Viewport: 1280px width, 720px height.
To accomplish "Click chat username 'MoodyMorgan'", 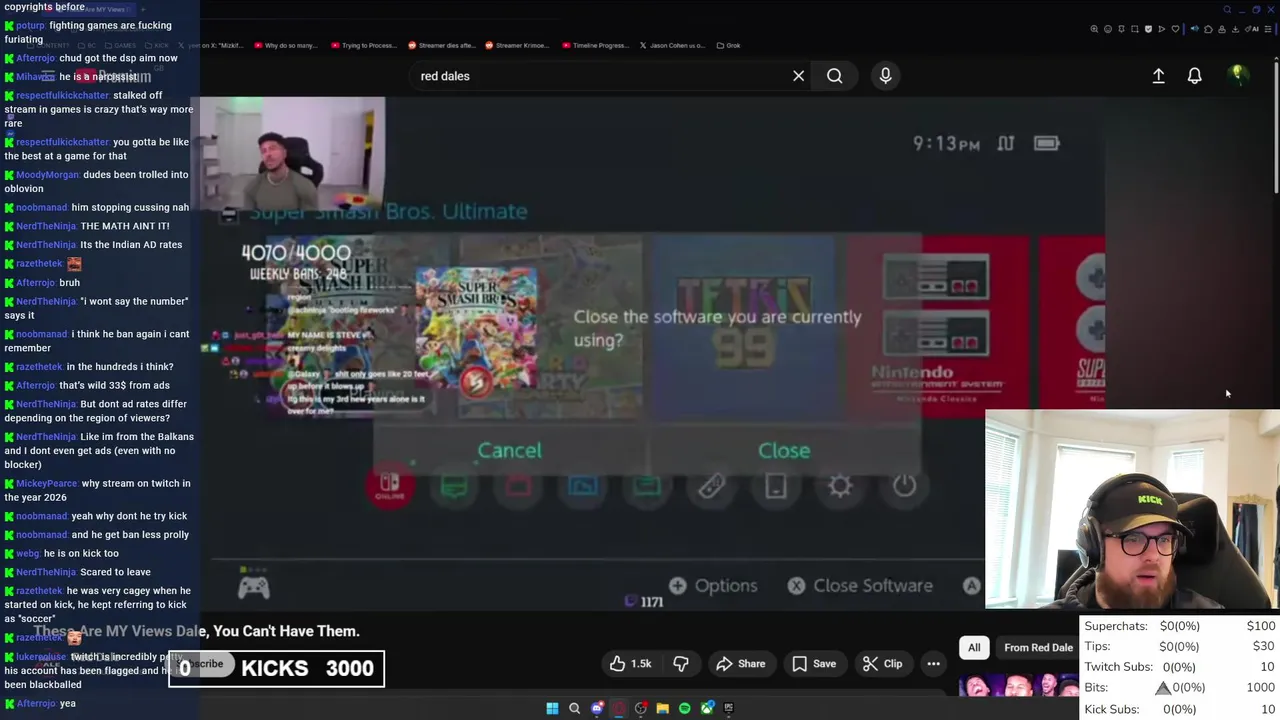I will point(47,175).
